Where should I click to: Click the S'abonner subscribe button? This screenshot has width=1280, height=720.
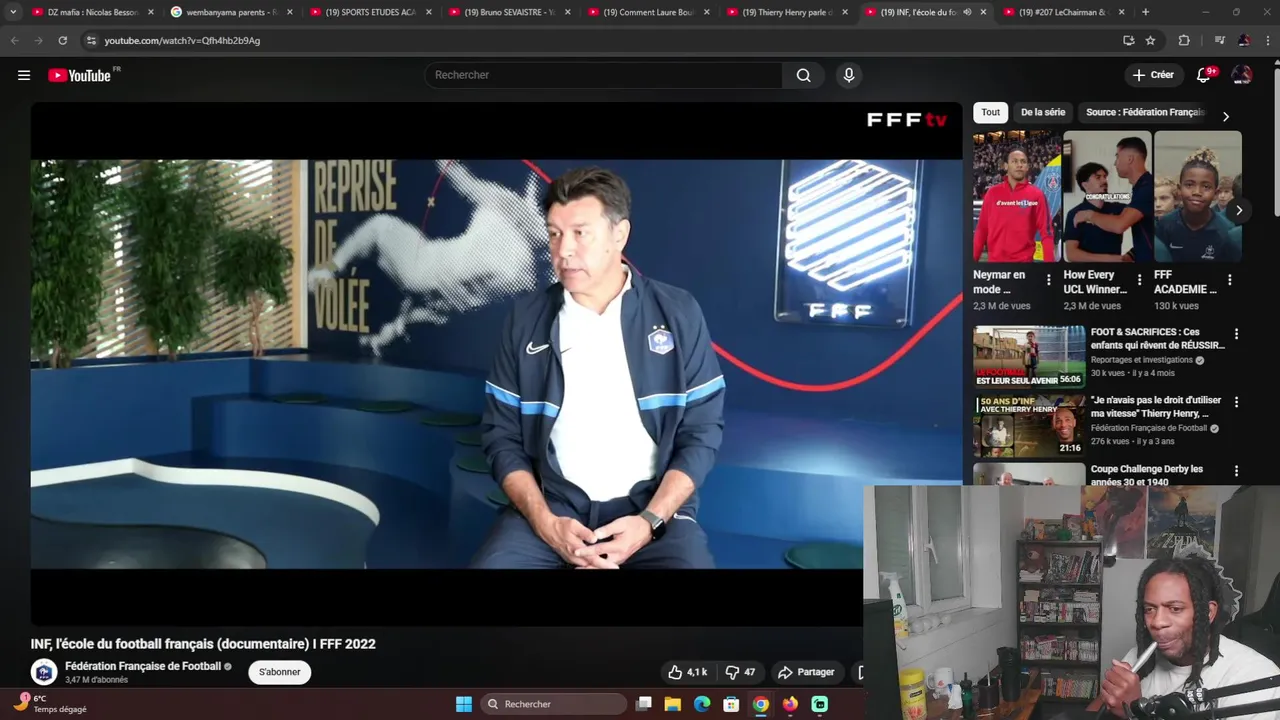click(x=280, y=672)
